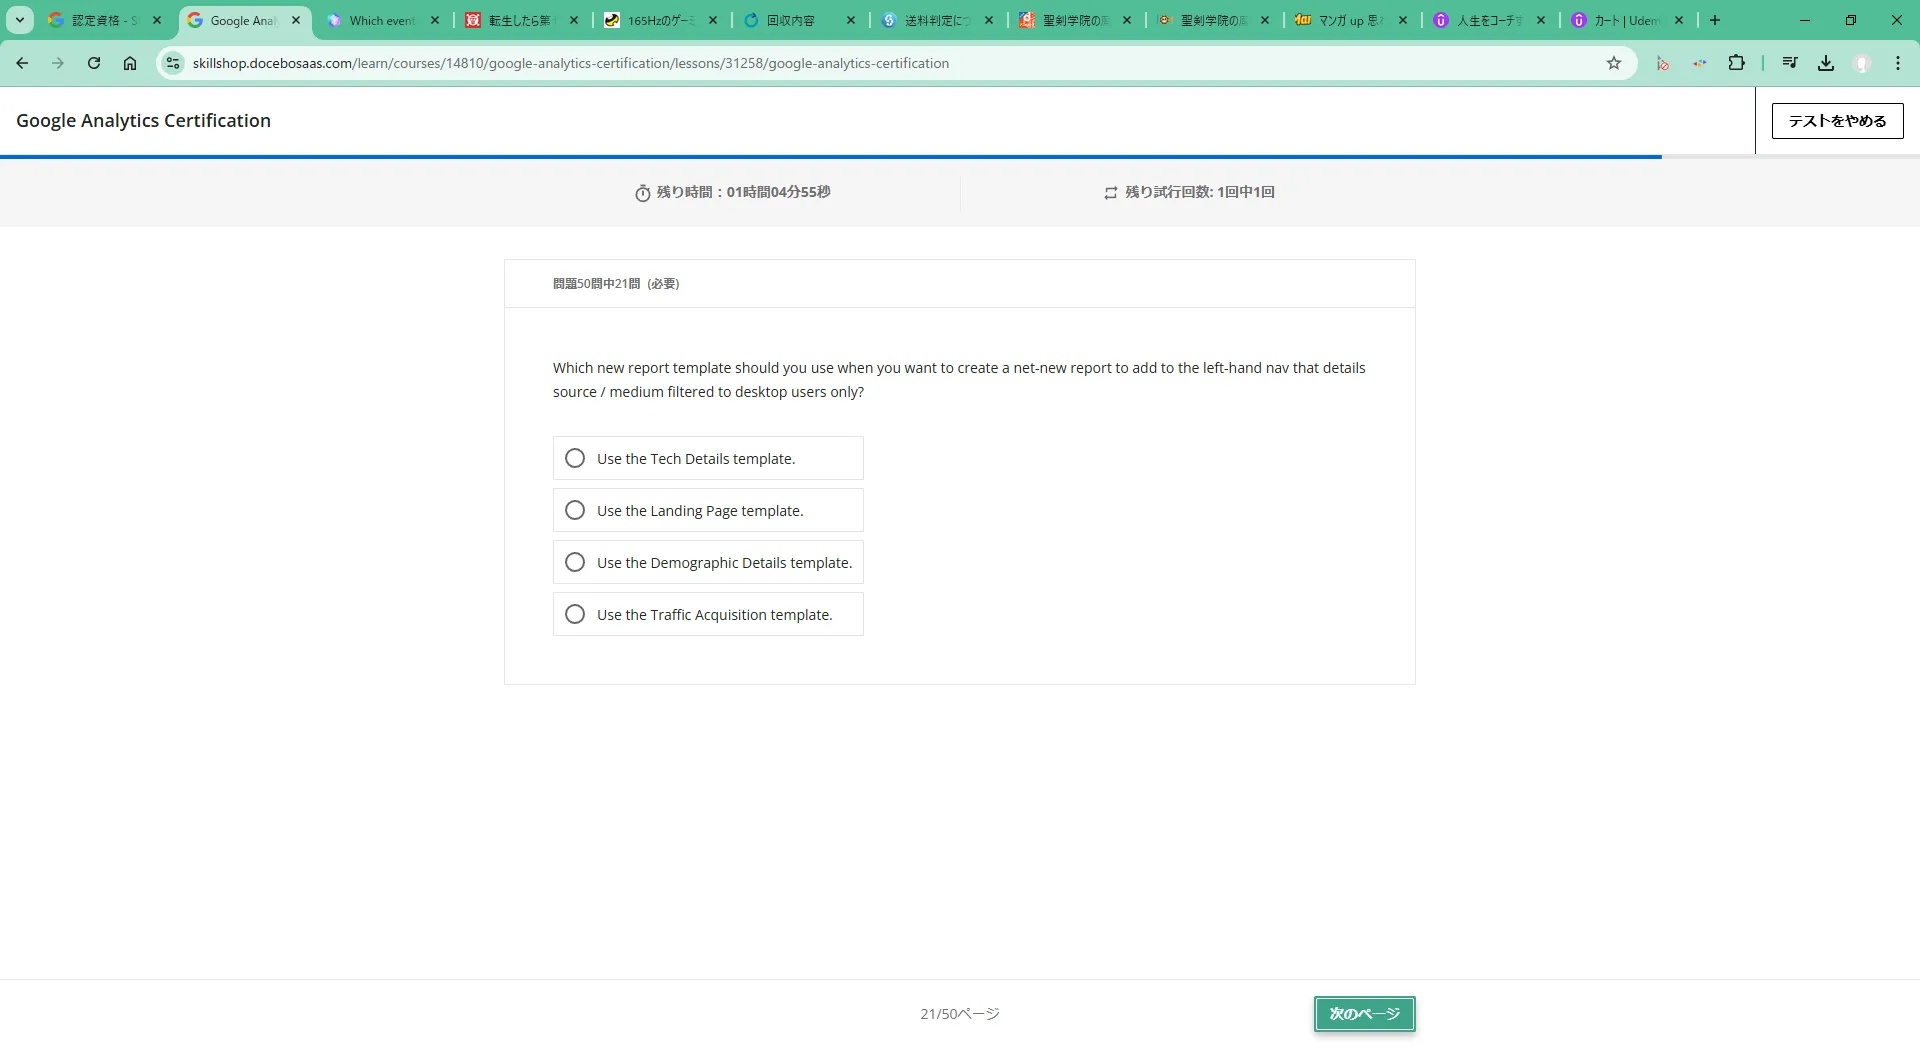This screenshot has height=1048, width=1920.
Task: Click the 残り試行回数 retry icon
Action: 1110,193
